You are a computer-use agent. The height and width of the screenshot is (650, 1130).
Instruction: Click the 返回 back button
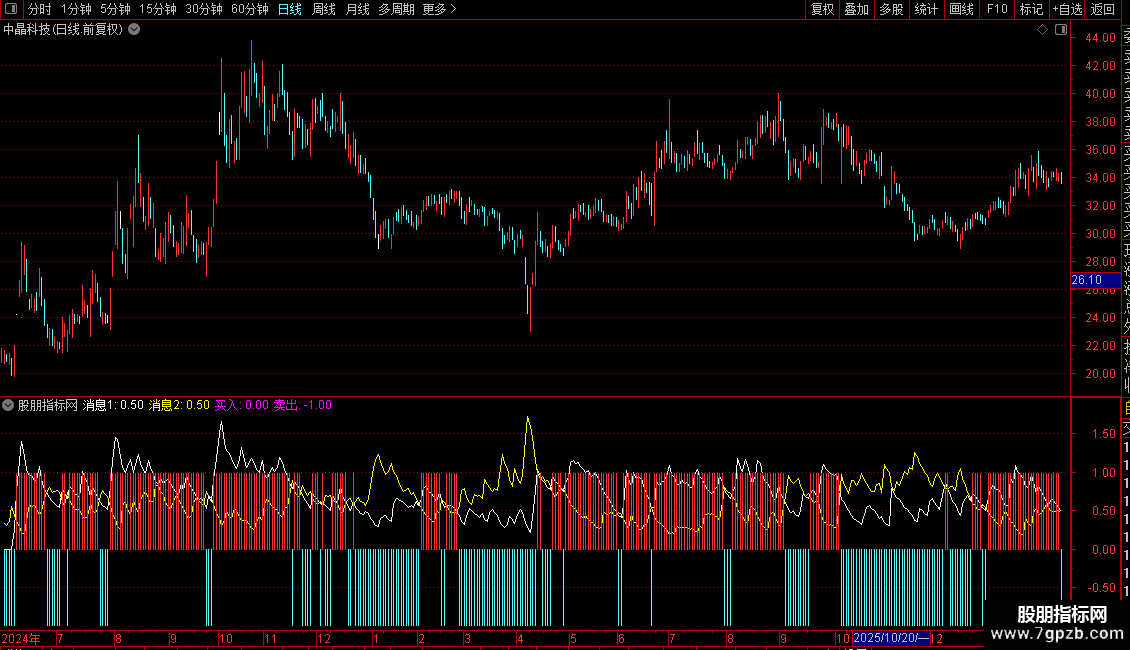pyautogui.click(x=1103, y=9)
